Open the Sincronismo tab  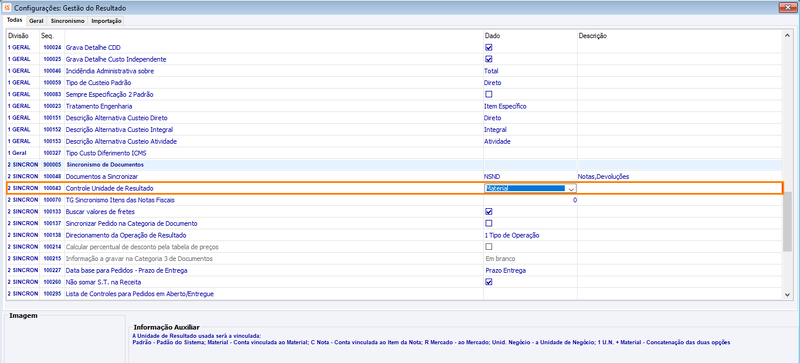67,21
